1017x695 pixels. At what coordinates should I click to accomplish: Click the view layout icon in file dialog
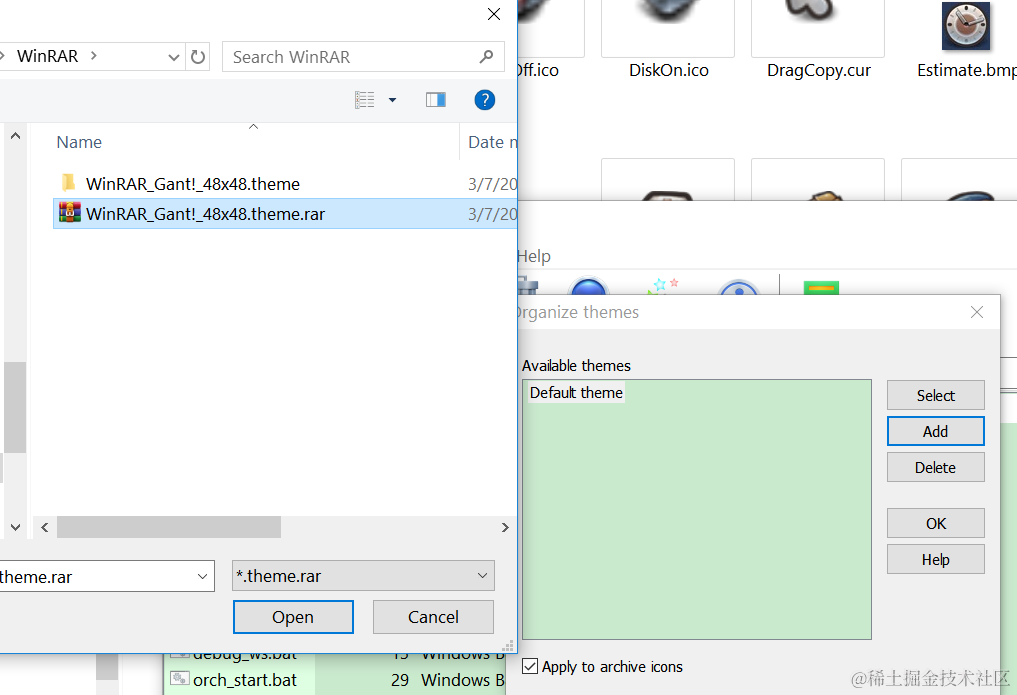click(x=365, y=100)
